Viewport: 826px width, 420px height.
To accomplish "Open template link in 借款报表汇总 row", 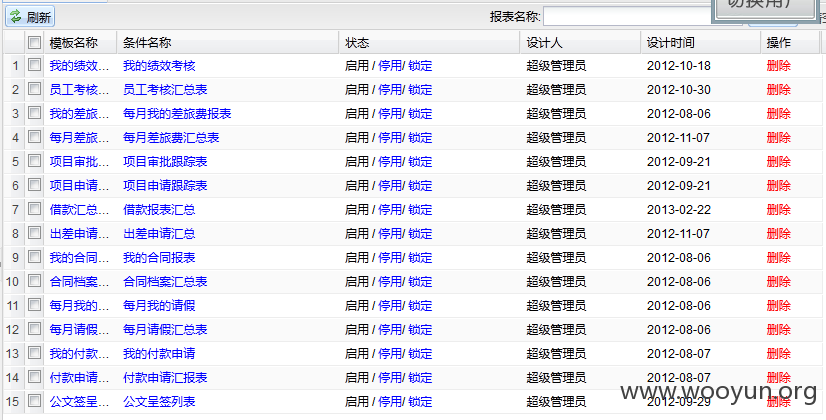I will (x=80, y=210).
